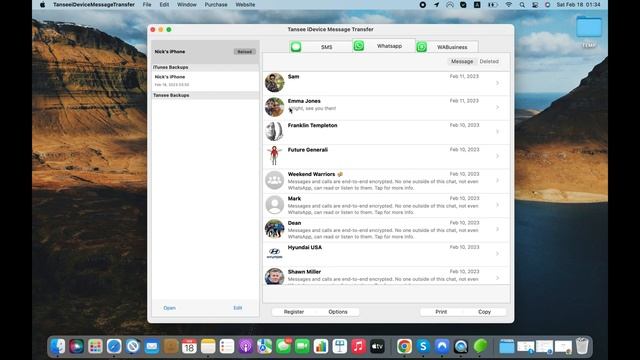Click Mark's default person avatar icon
This screenshot has width=640, height=360.
(x=274, y=205)
